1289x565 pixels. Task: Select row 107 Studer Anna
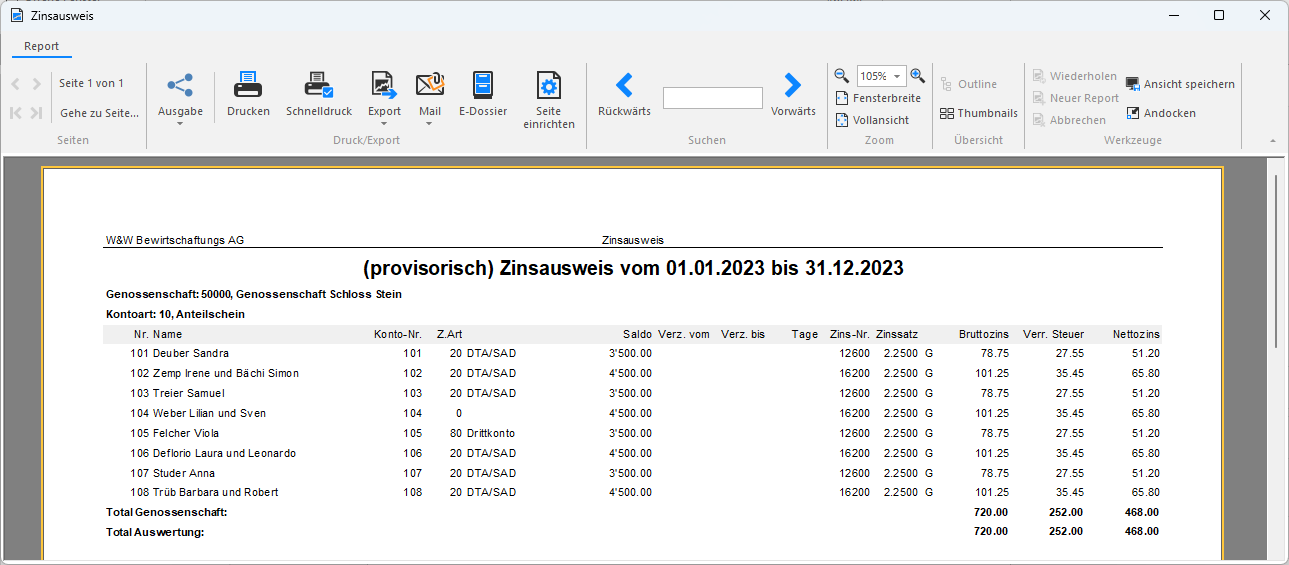click(x=633, y=473)
